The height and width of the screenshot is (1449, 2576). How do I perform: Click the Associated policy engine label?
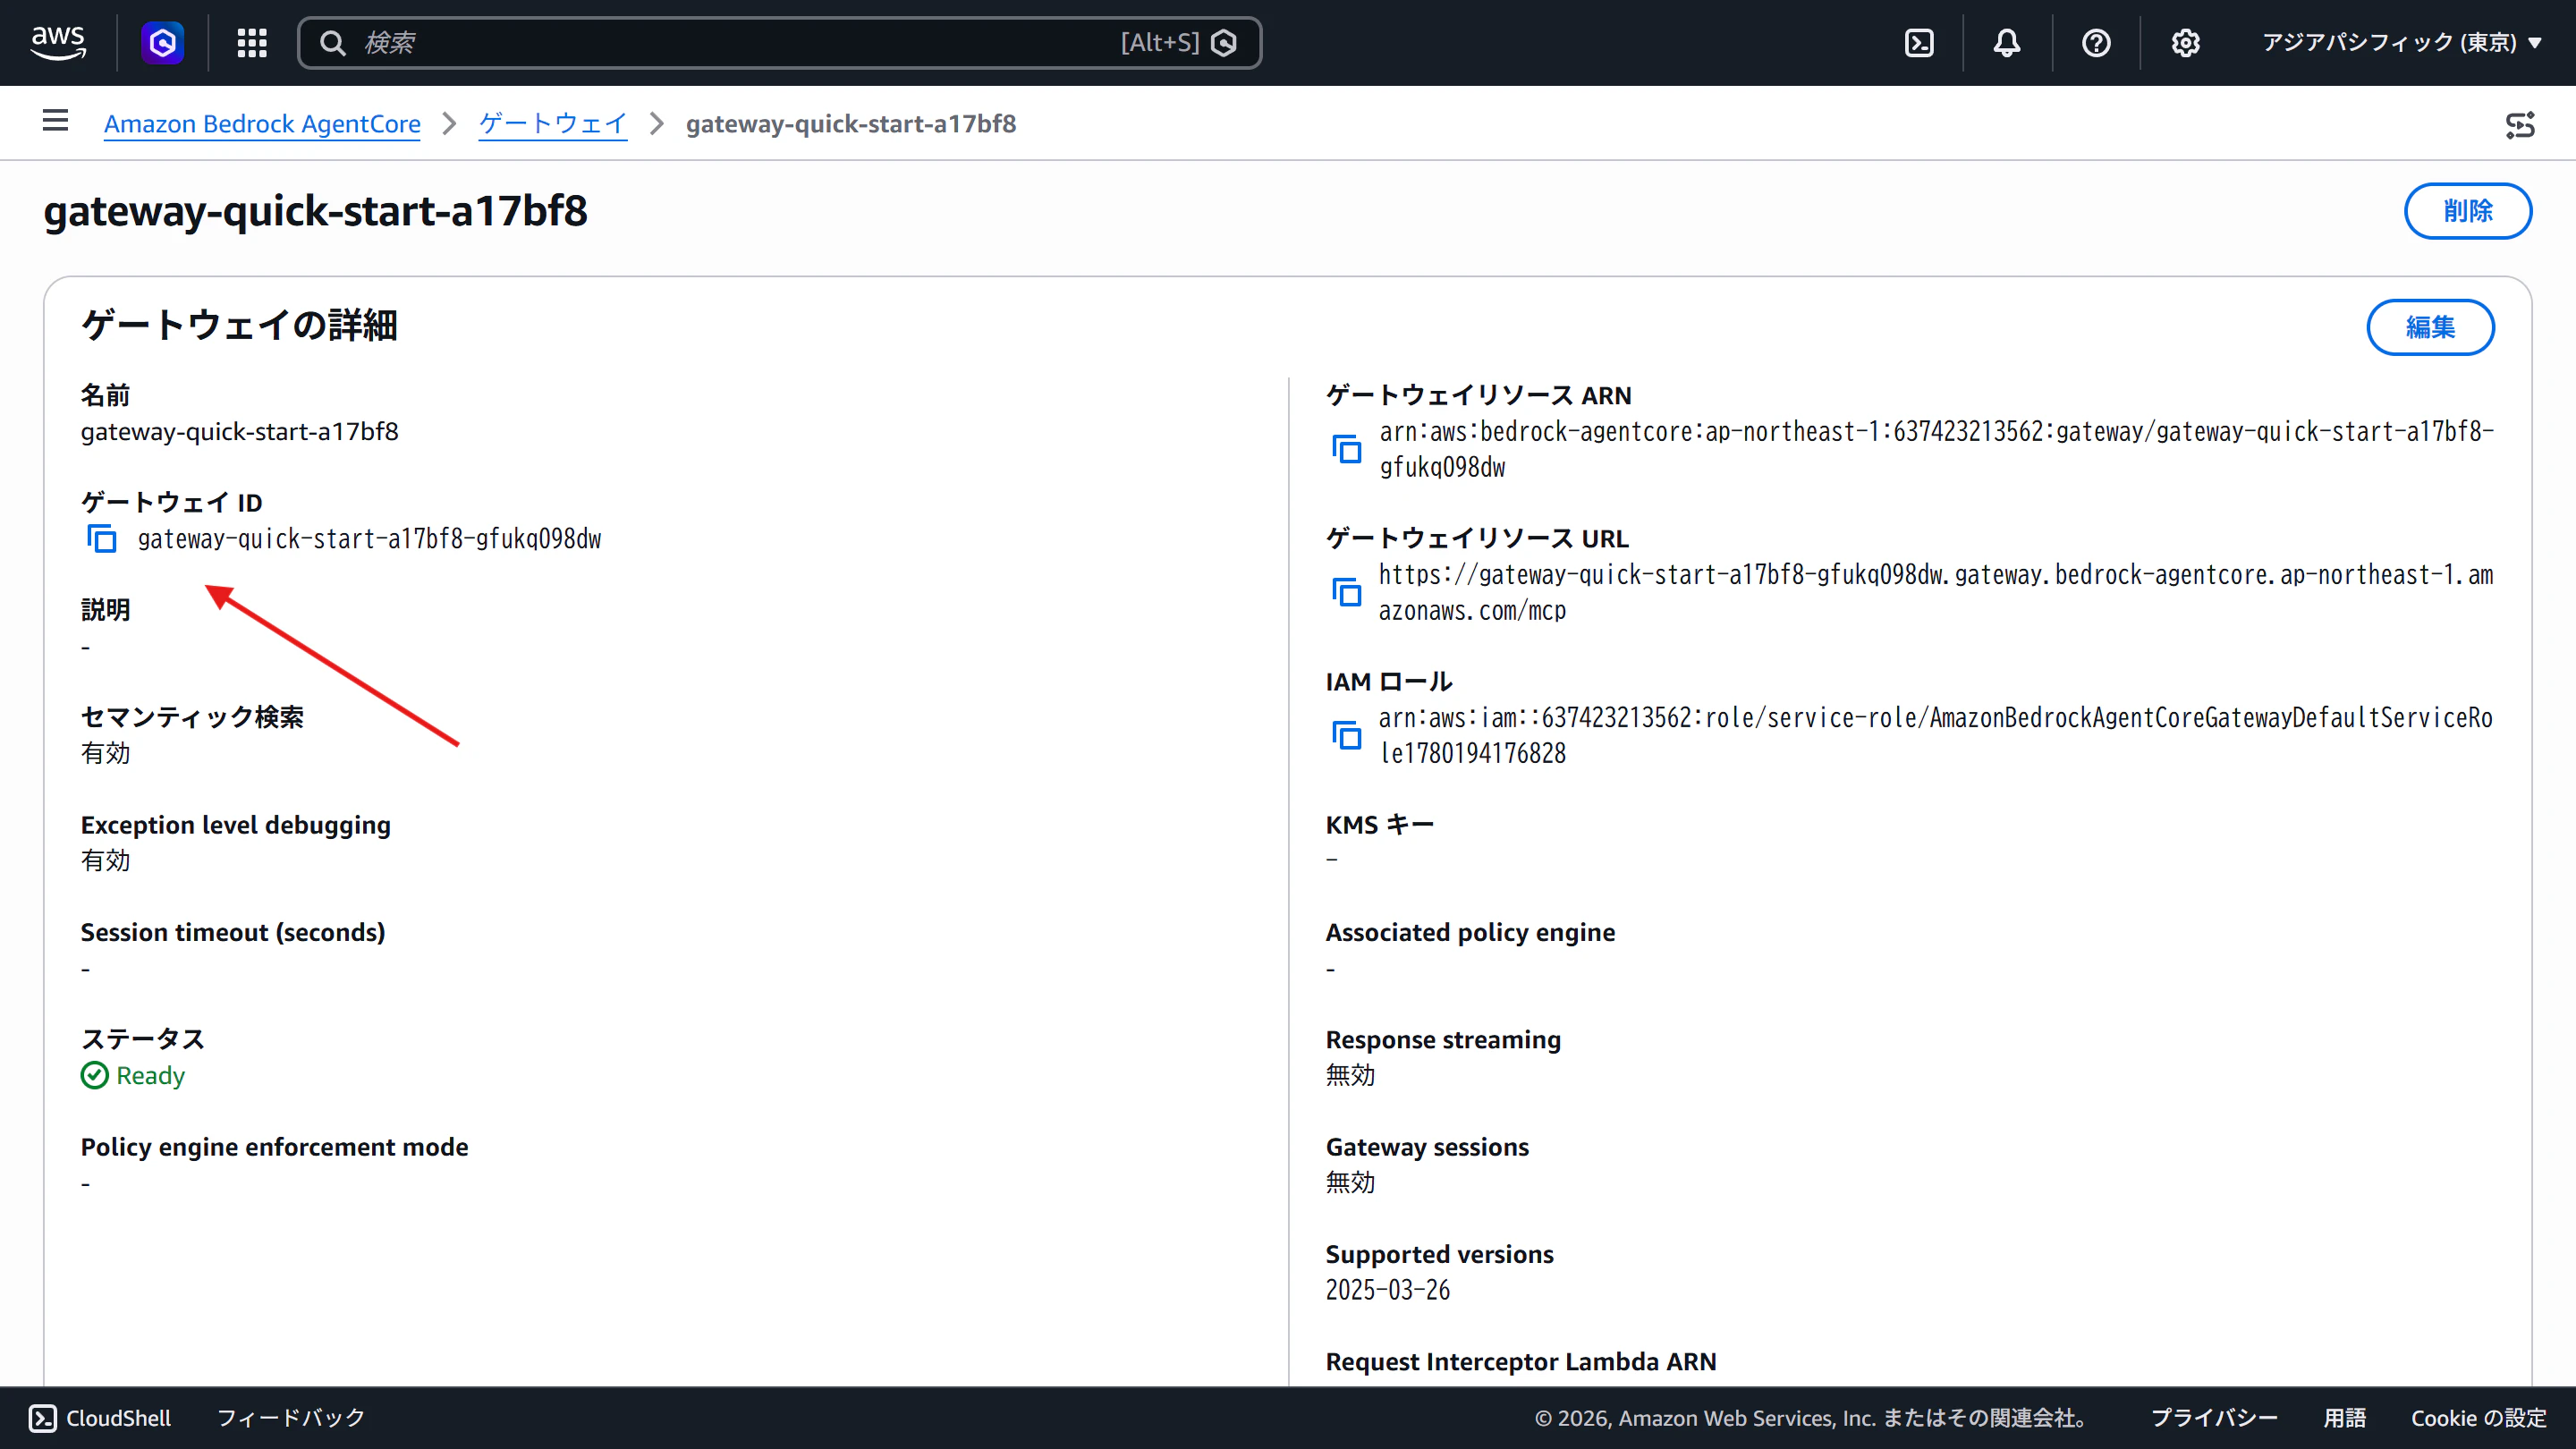[1470, 932]
